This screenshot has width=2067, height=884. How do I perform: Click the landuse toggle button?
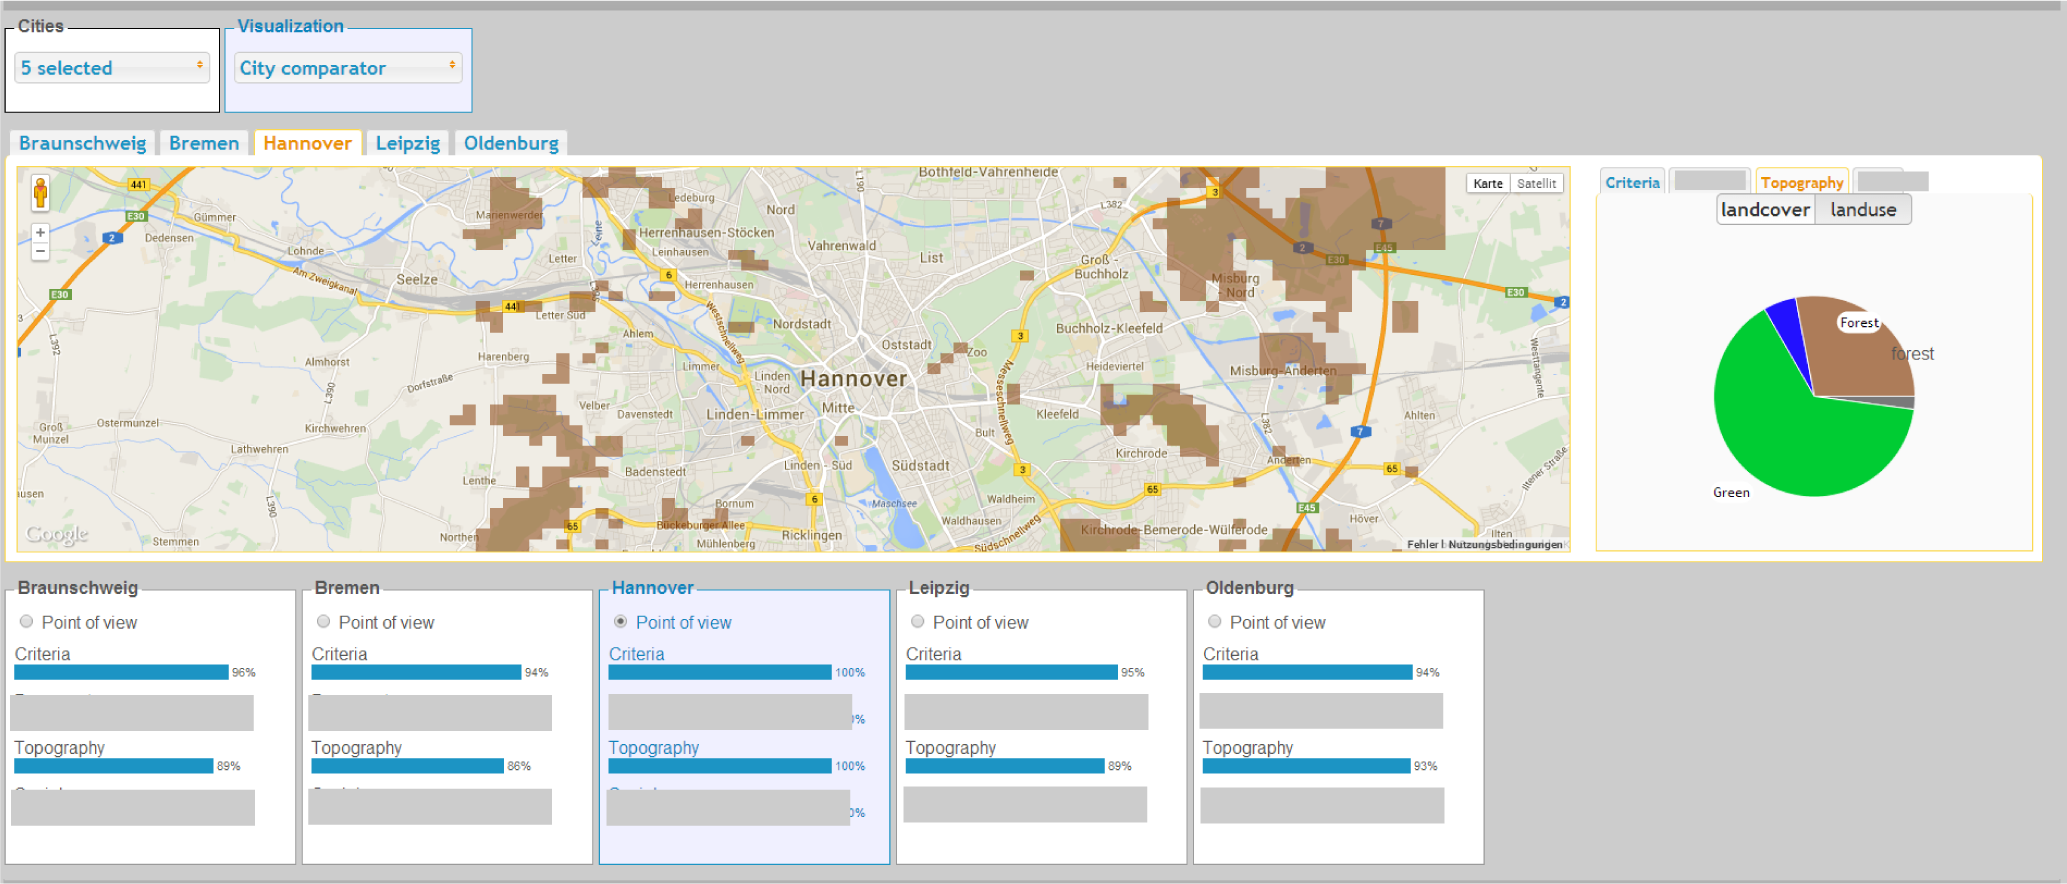coord(1863,210)
